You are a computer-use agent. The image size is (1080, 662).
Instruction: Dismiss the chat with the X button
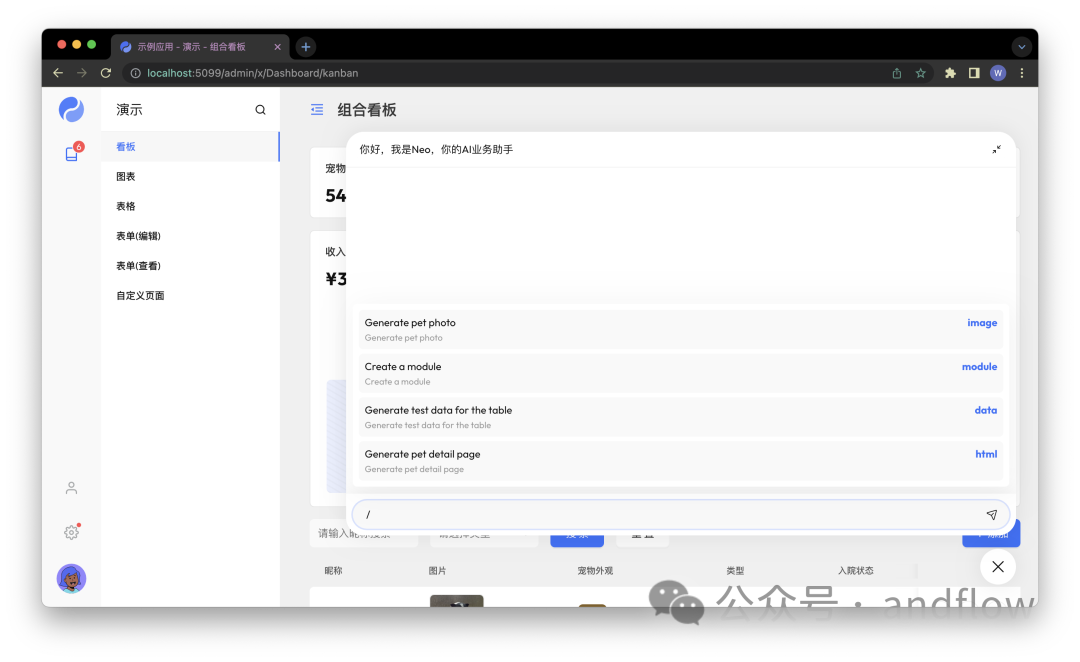click(997, 567)
